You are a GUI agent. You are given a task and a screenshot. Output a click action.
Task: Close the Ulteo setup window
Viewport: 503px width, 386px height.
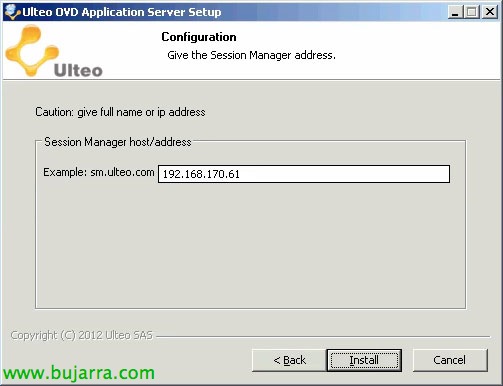(x=490, y=12)
